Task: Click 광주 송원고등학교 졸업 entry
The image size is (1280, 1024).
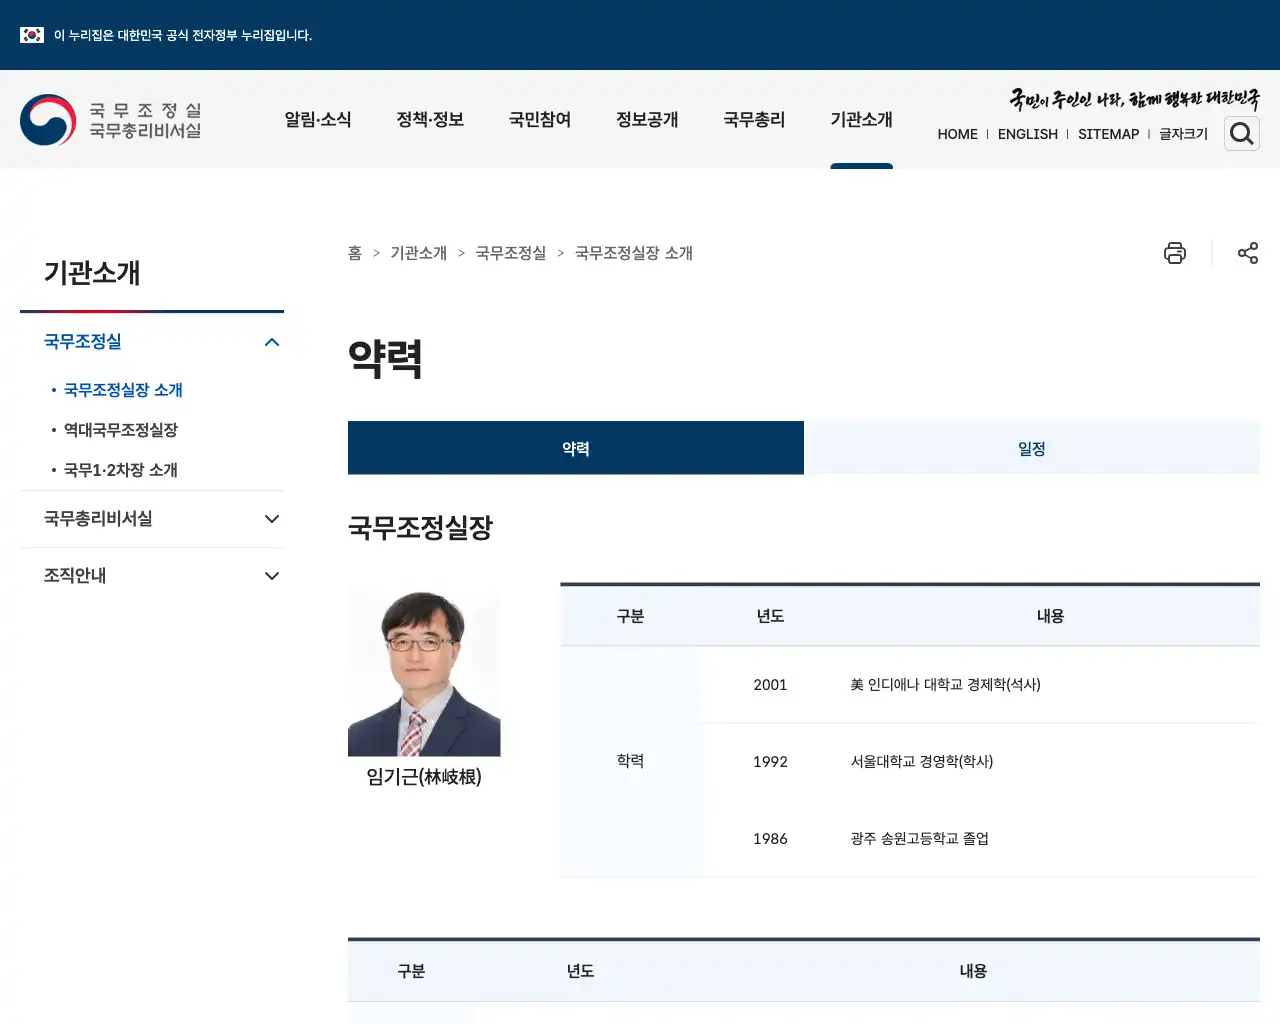Action: [x=920, y=839]
